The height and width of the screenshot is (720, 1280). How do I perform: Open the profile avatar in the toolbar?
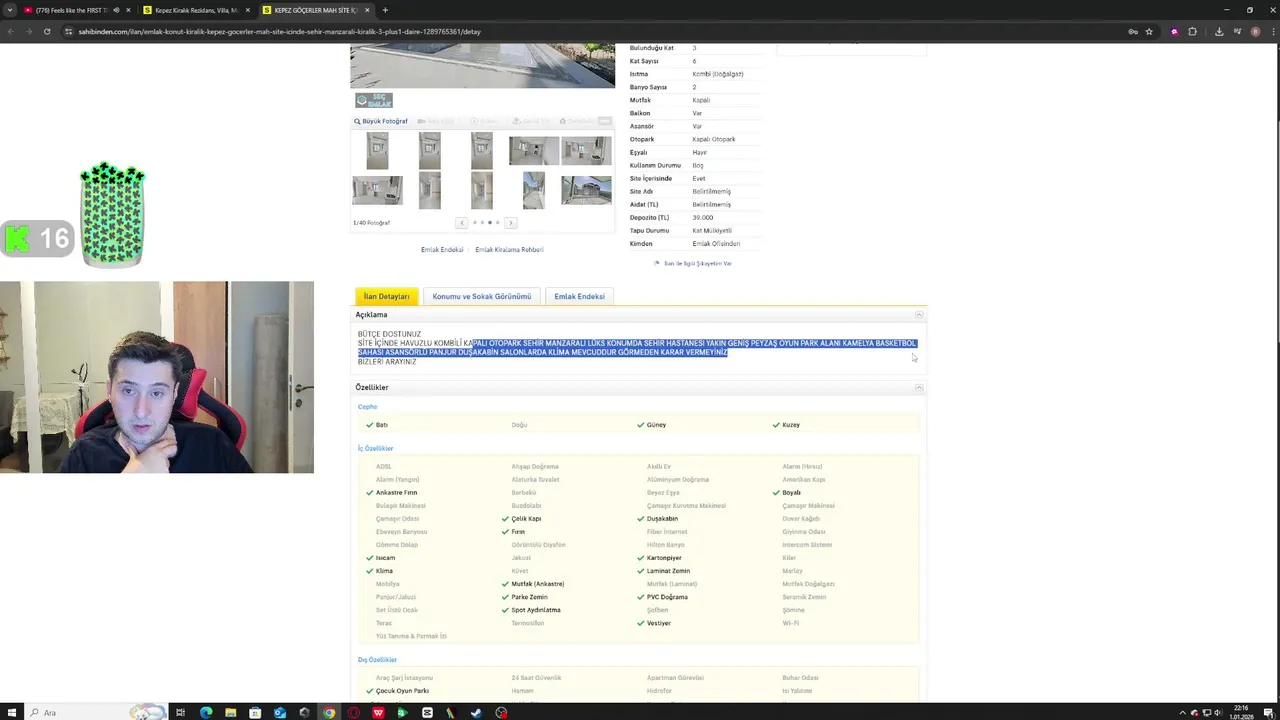1255,31
